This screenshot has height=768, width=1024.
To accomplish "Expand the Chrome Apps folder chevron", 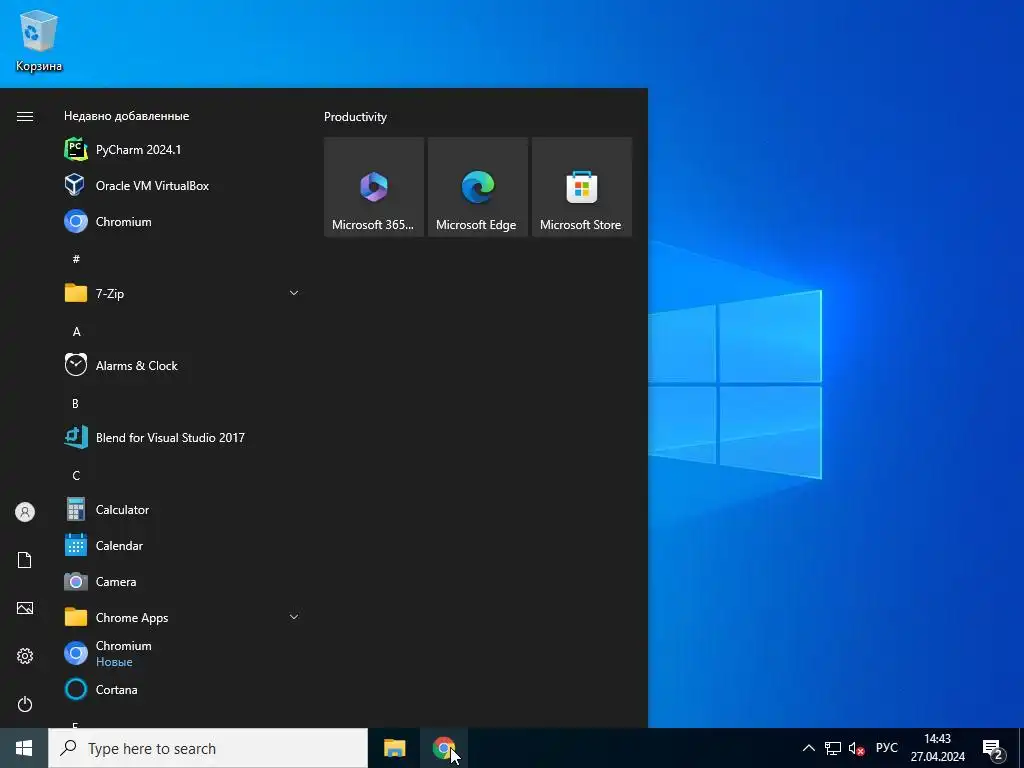I will [294, 617].
